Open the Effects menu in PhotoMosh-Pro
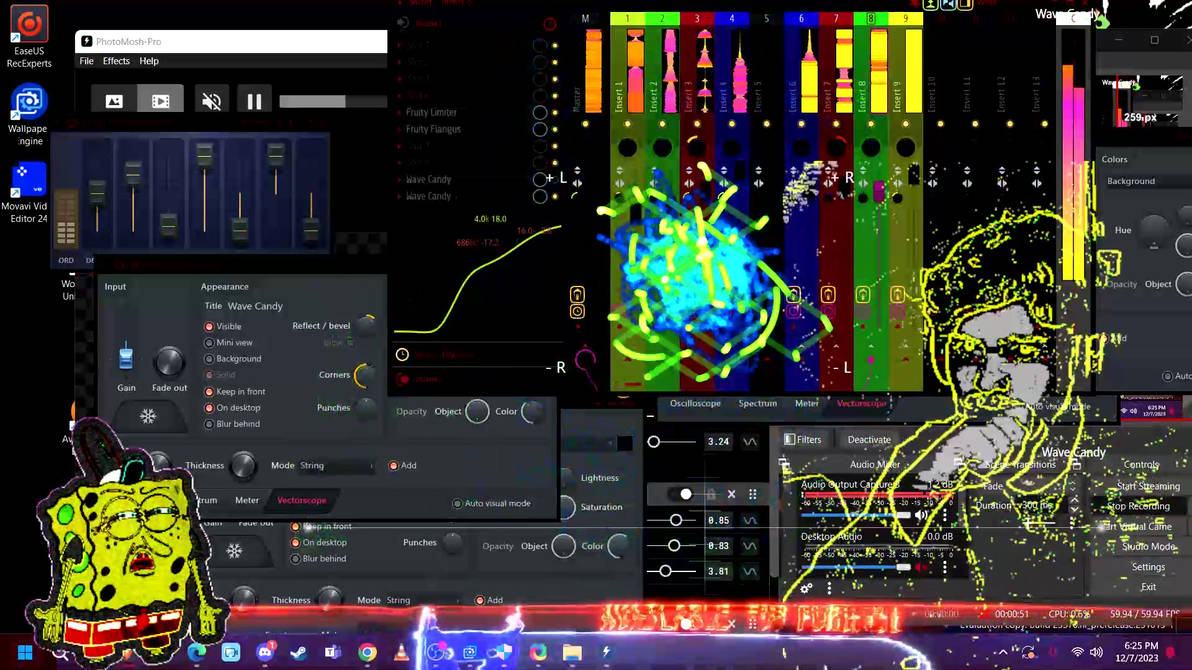The image size is (1192, 670). (116, 61)
